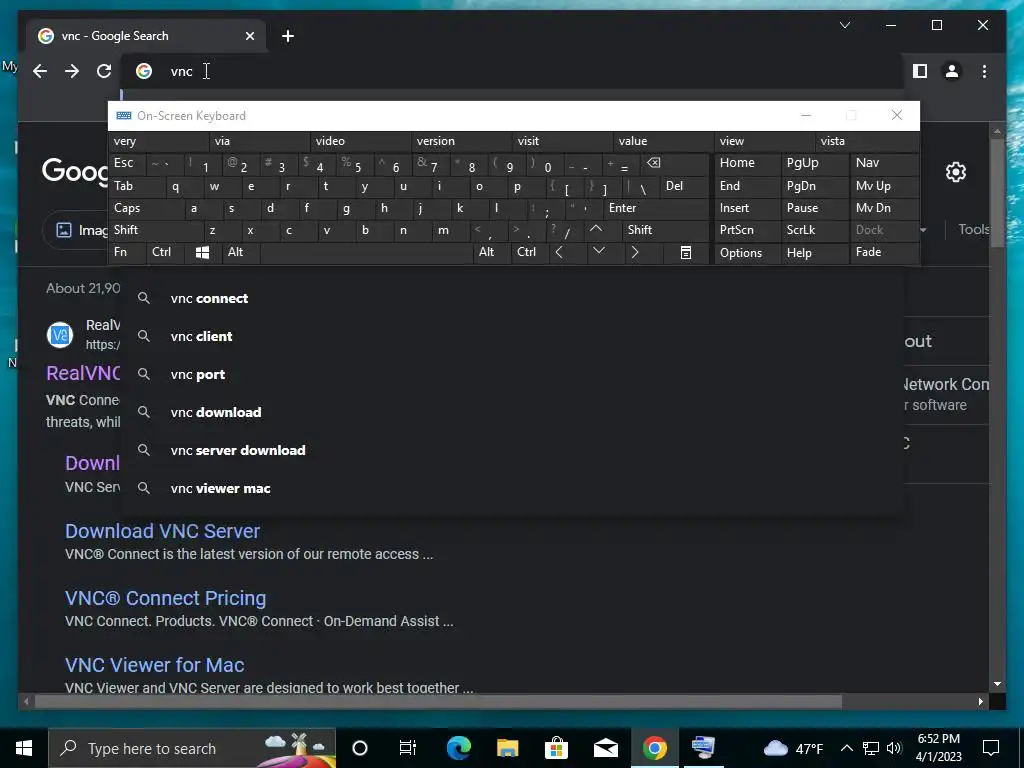The image size is (1024, 768).
Task: Hit the Backspace key on On-Screen Keyboard
Action: (x=674, y=163)
